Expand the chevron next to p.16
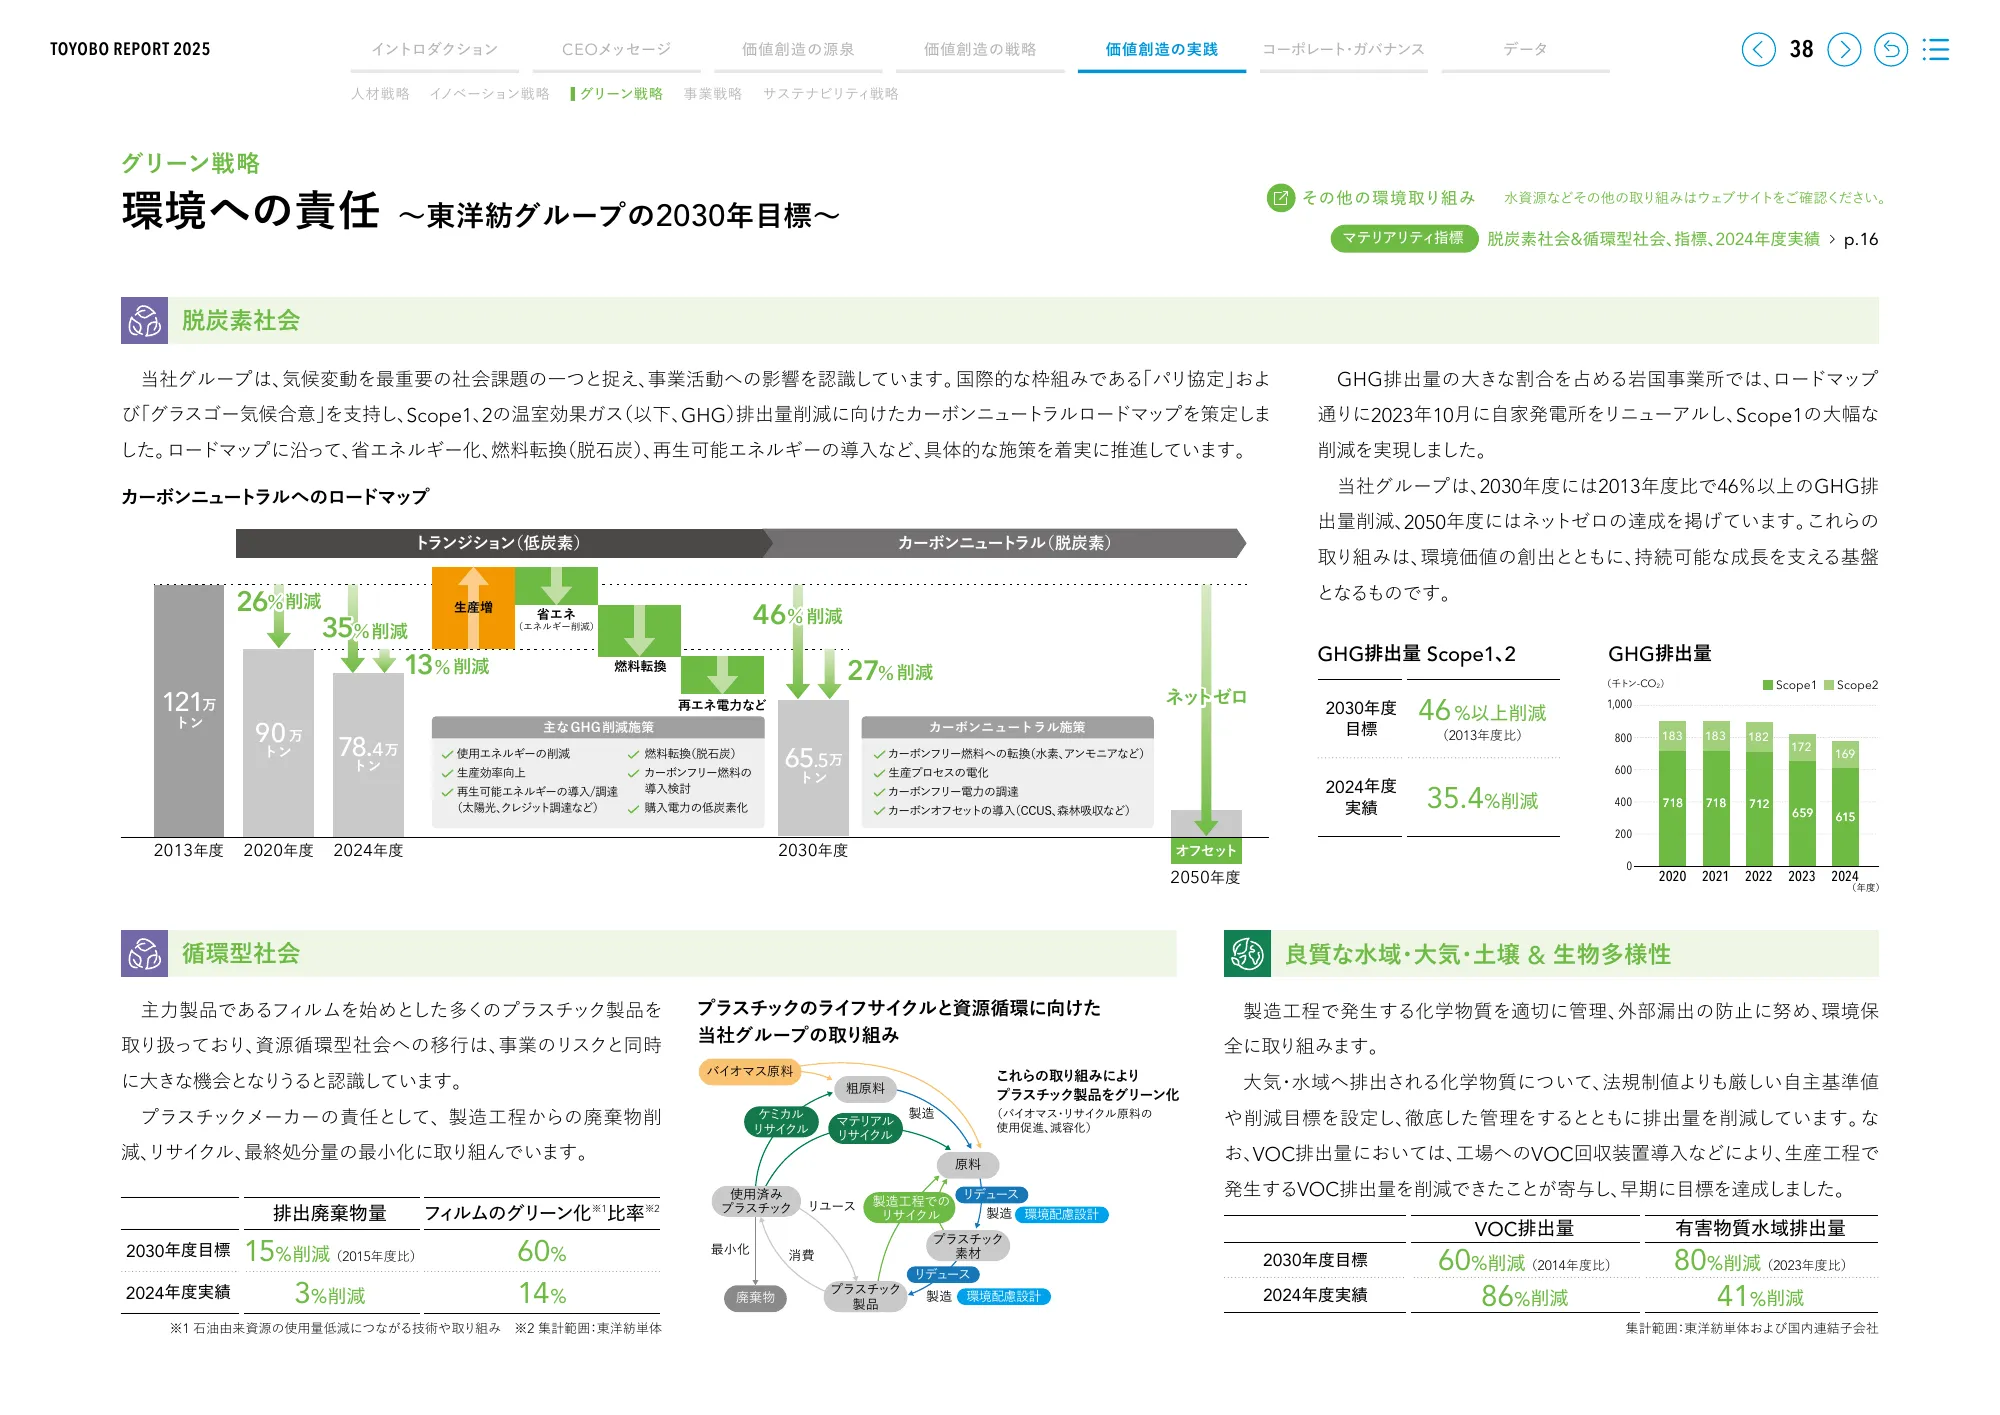Viewport: 2000px width, 1415px height. coord(1833,240)
